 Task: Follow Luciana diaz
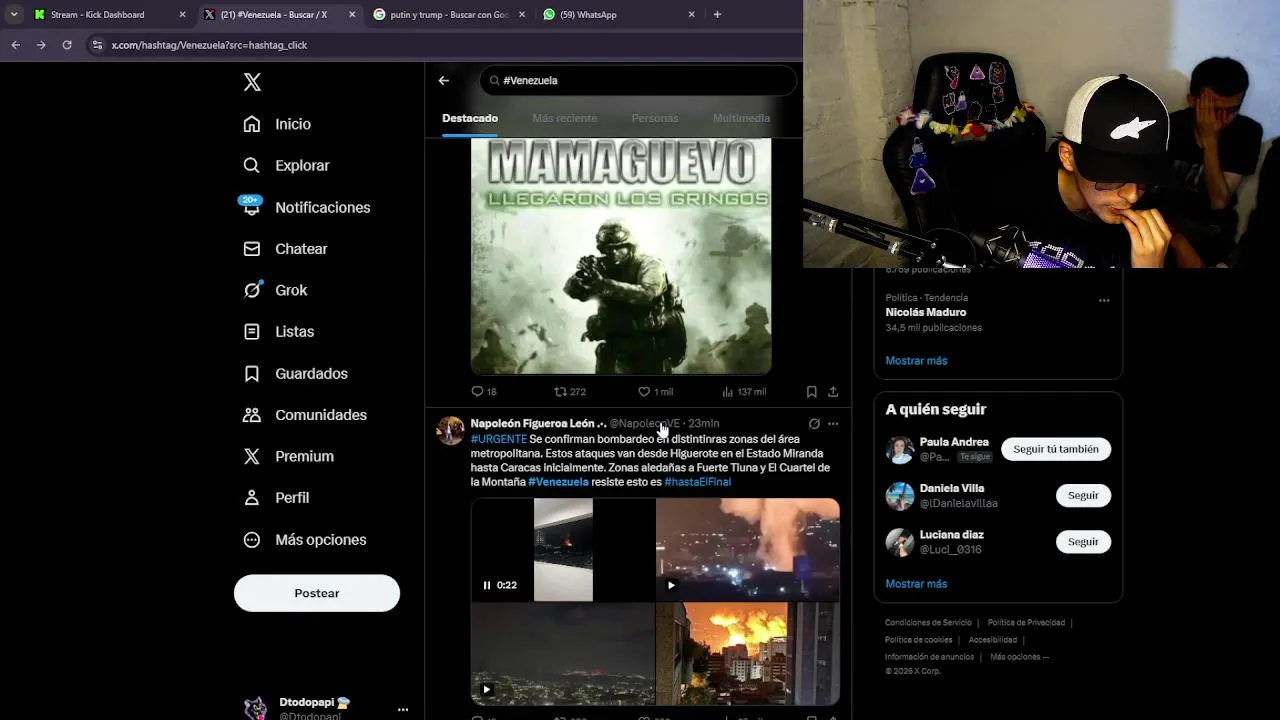tap(1083, 541)
